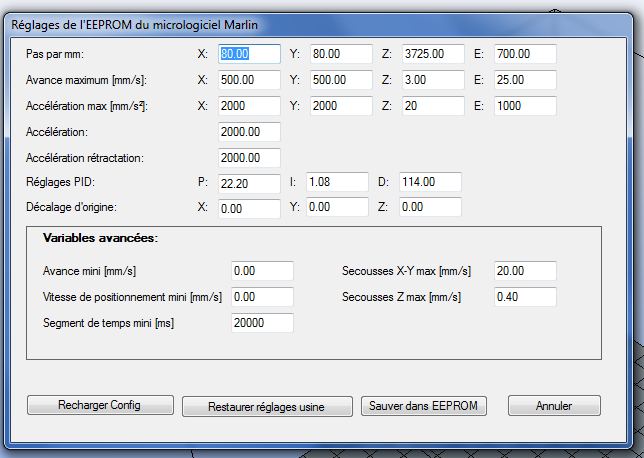The height and width of the screenshot is (458, 644).
Task: Cancel the dialog with Annuler
Action: coord(554,406)
